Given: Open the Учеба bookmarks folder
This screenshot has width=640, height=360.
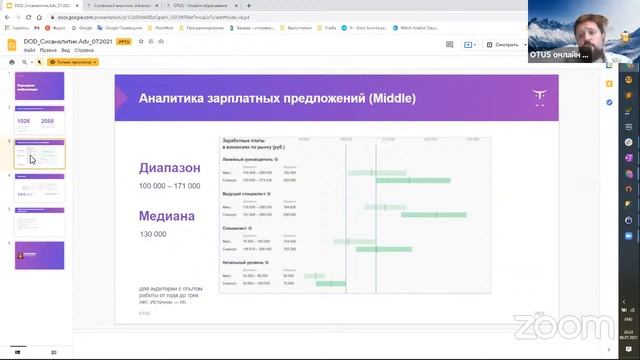Looking at the screenshot, I should tap(327, 28).
